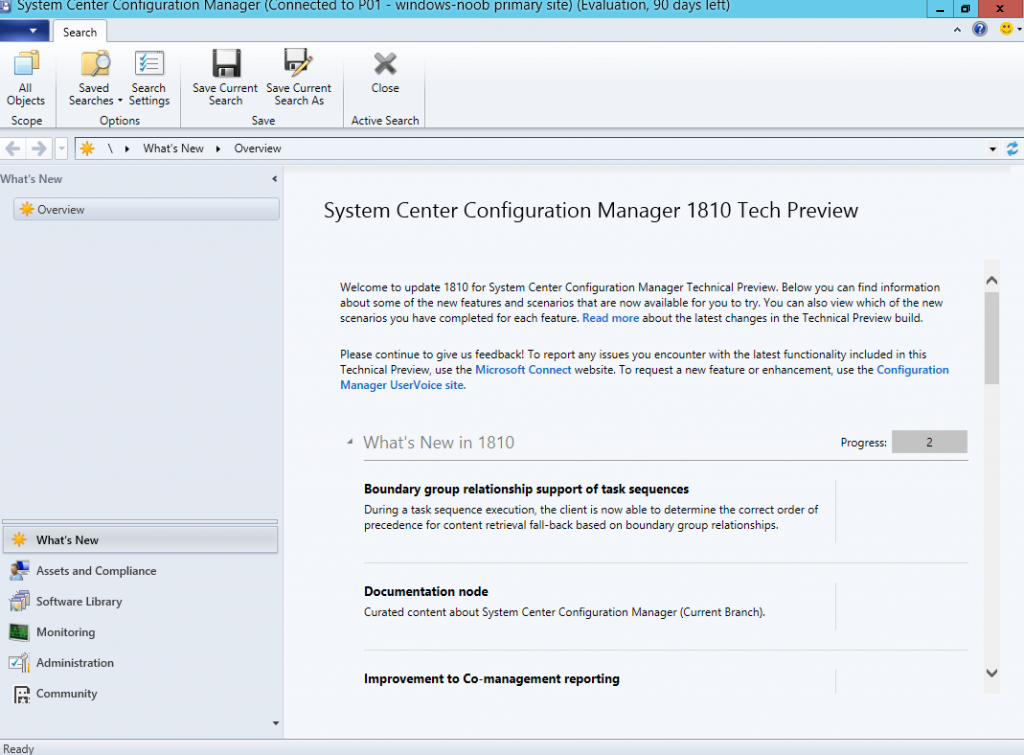Open the blue application menu dropdown
The width and height of the screenshot is (1024, 755).
point(25,31)
